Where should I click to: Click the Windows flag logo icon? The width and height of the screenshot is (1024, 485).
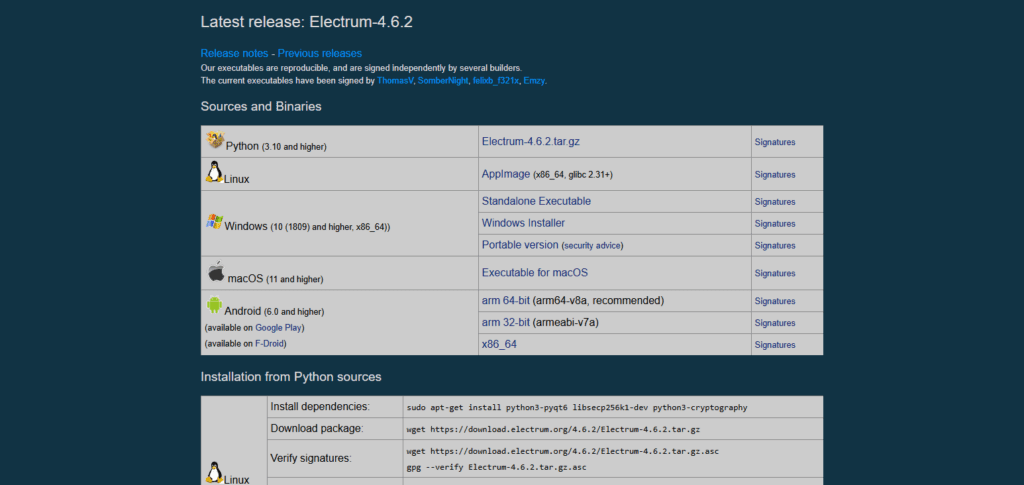point(214,222)
